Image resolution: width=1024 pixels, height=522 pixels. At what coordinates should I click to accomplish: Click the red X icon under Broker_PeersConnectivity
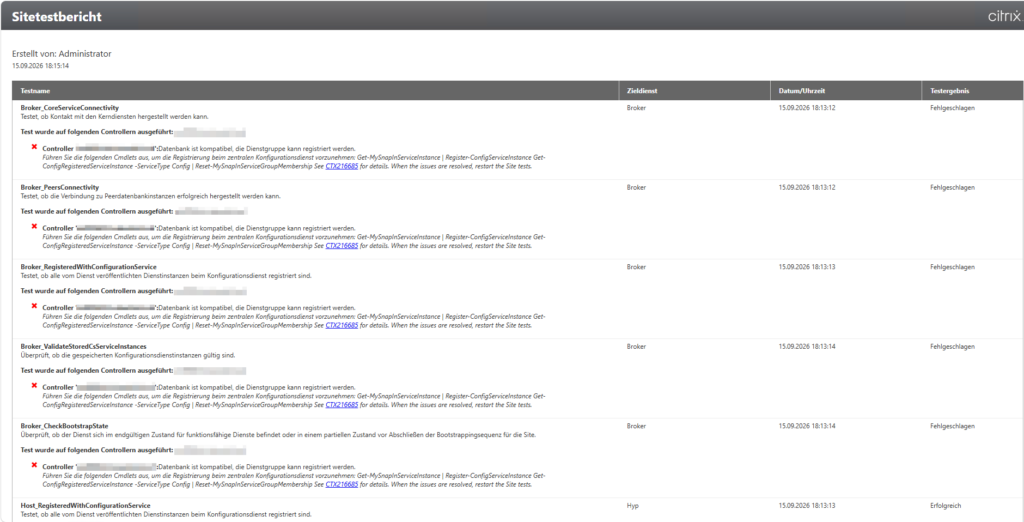click(x=34, y=226)
